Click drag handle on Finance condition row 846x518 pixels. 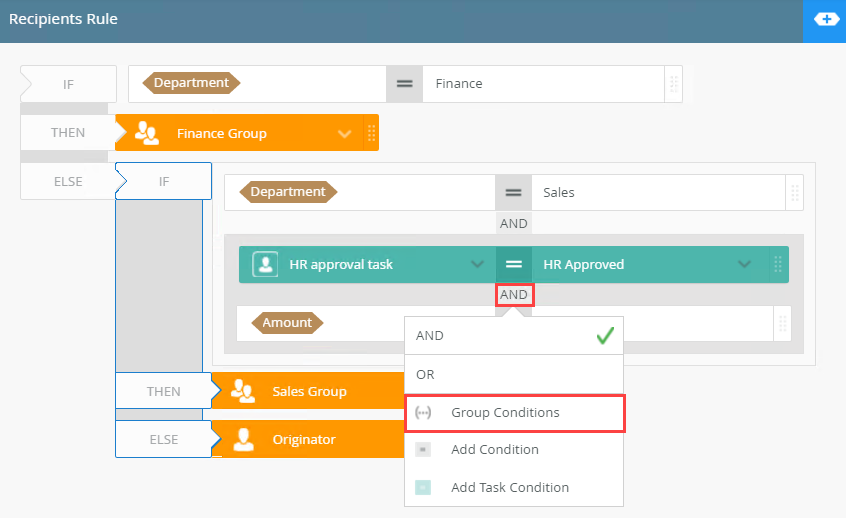pos(674,84)
